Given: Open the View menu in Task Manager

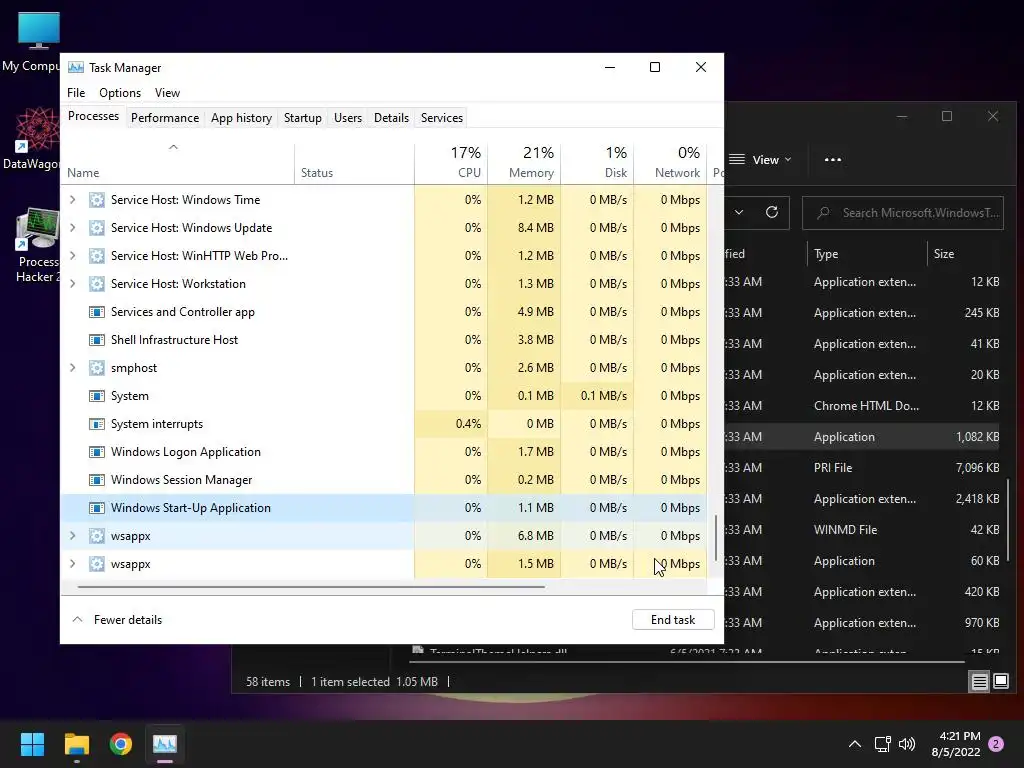Looking at the screenshot, I should (167, 93).
